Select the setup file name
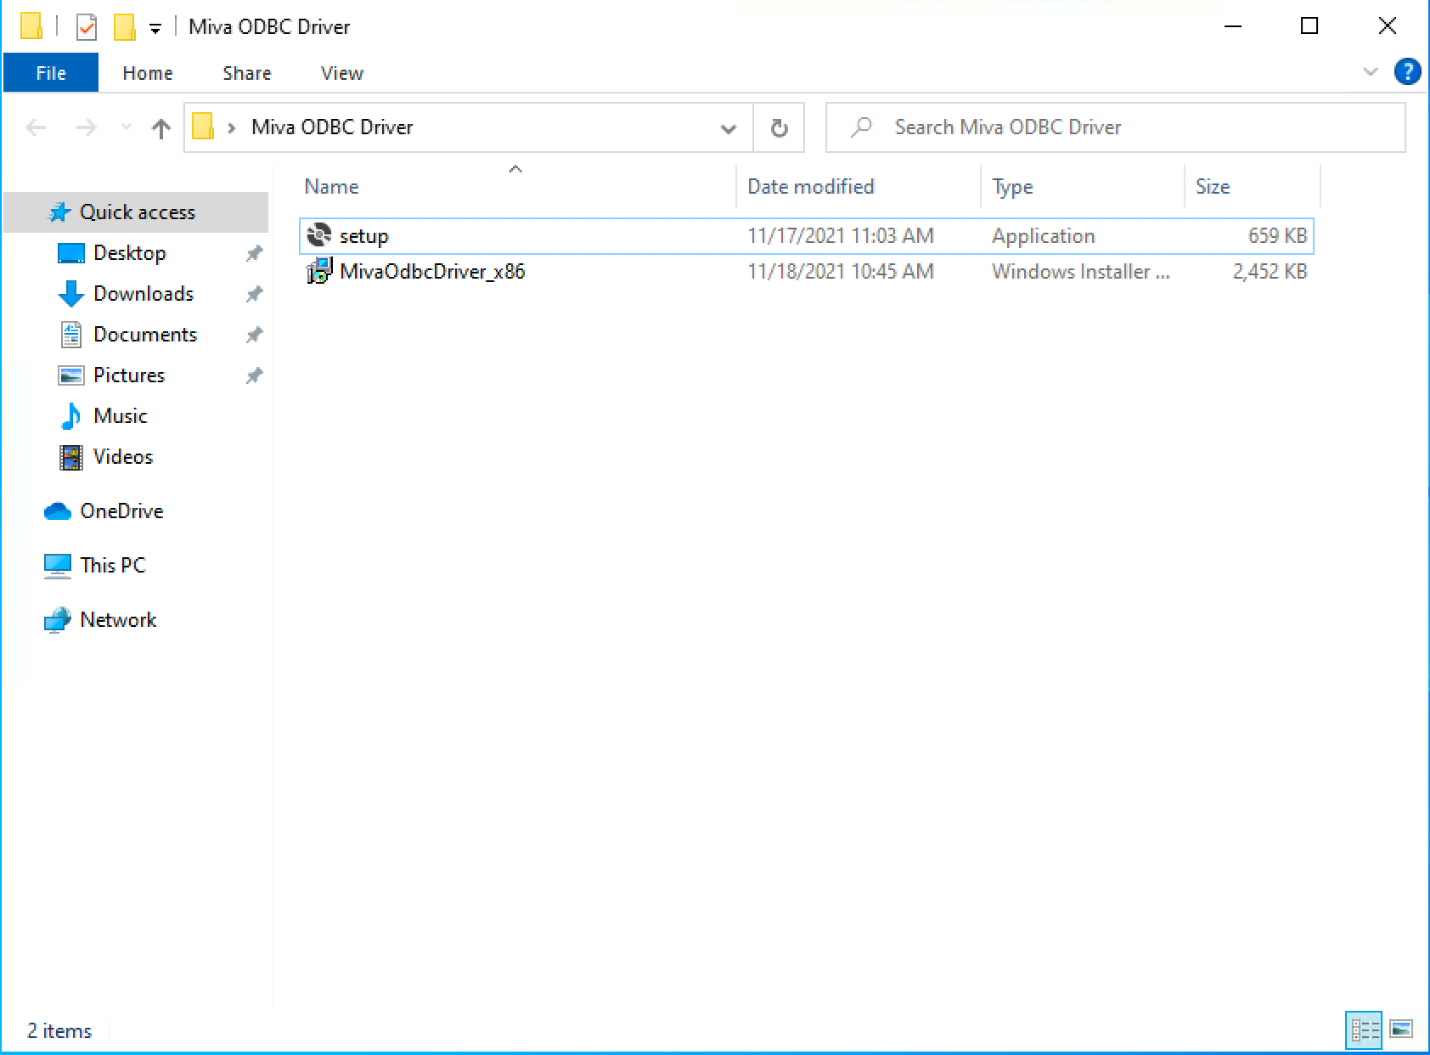Image resolution: width=1430 pixels, height=1055 pixels. (x=364, y=236)
